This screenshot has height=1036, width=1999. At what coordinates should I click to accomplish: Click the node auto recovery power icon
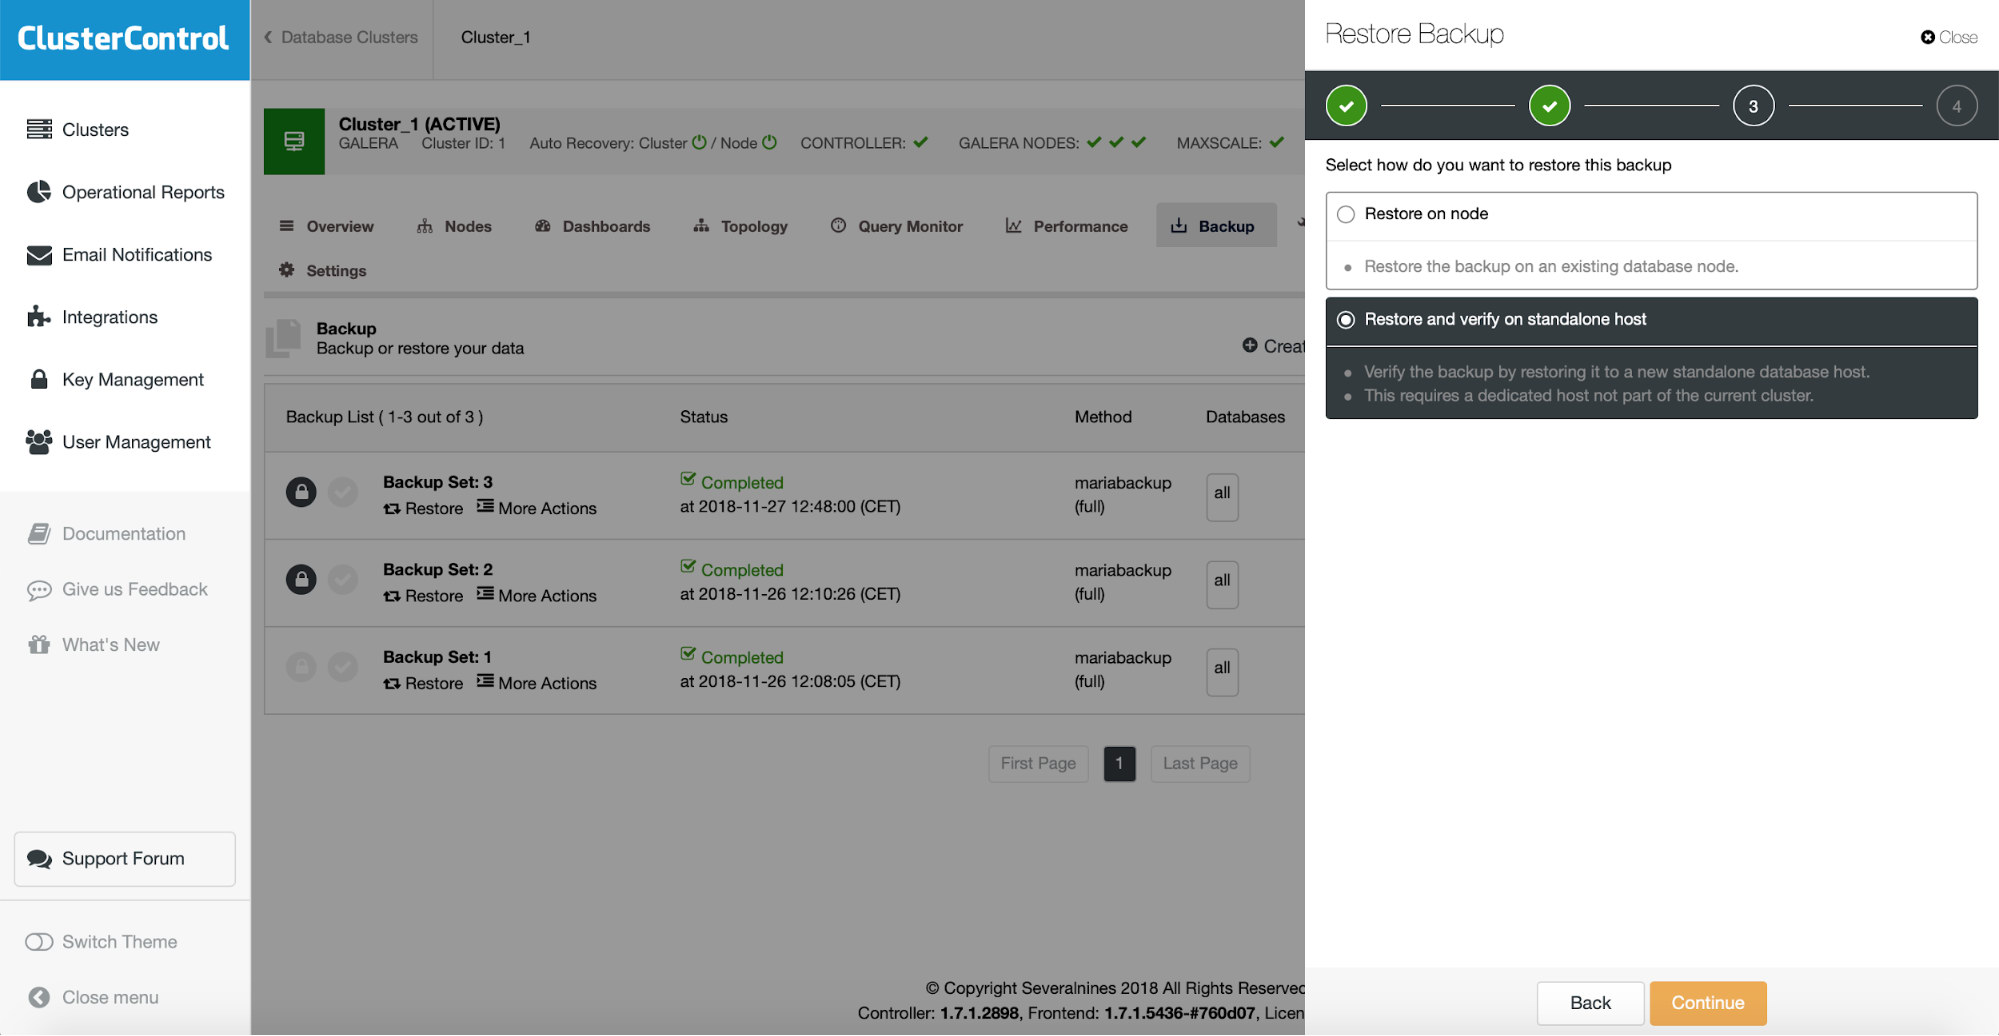(x=769, y=143)
